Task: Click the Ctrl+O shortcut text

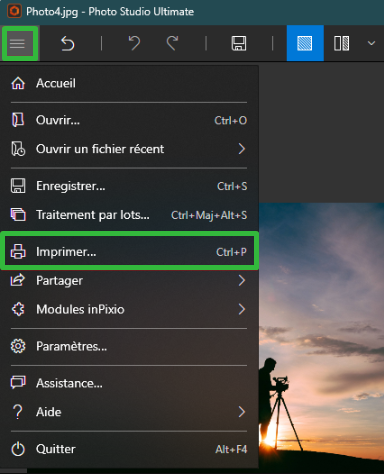Action: click(x=231, y=120)
